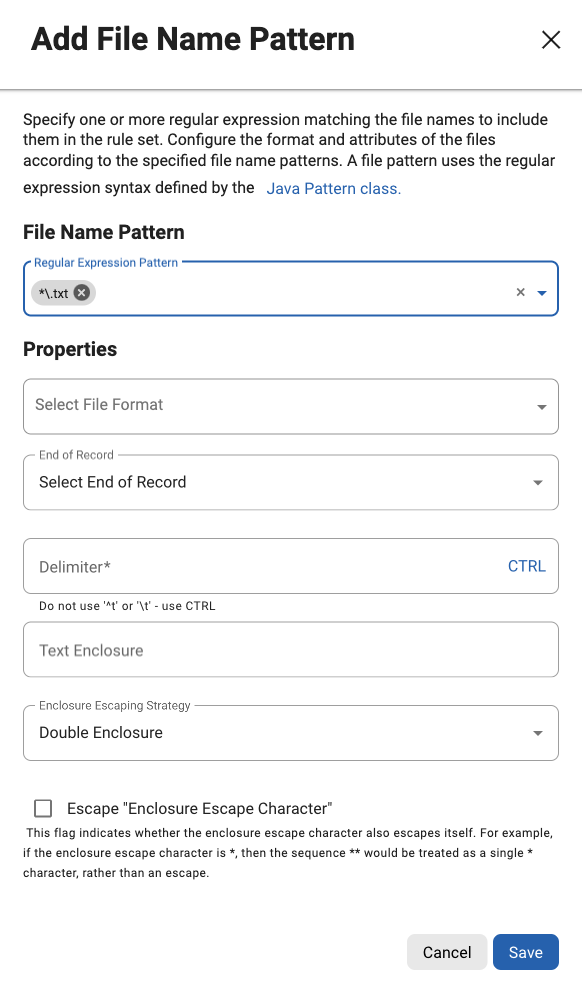Click the File Name Pattern heading
This screenshot has width=582, height=984.
tap(104, 232)
